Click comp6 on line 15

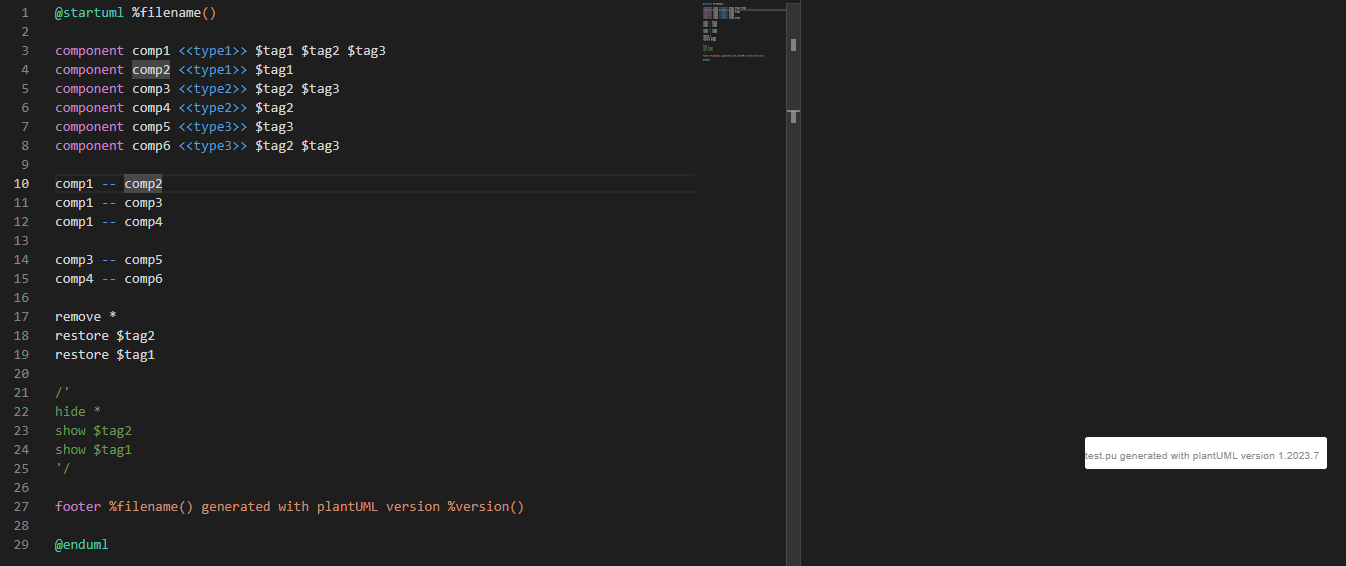143,279
